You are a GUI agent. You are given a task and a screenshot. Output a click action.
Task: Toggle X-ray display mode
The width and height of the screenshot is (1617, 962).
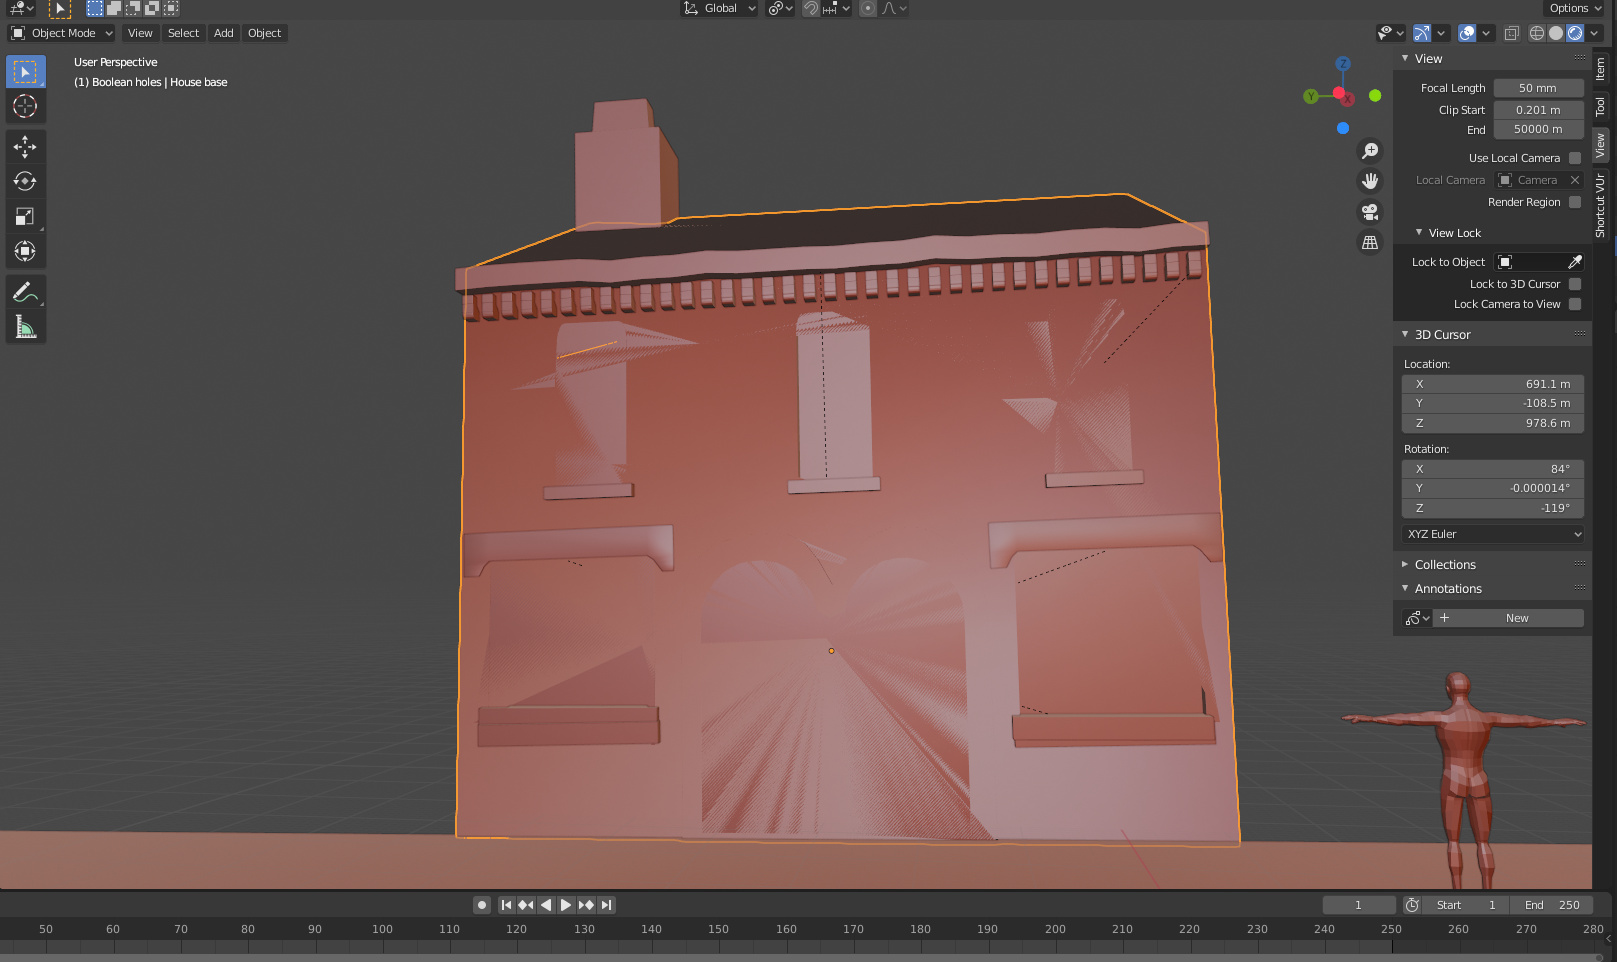point(1512,33)
